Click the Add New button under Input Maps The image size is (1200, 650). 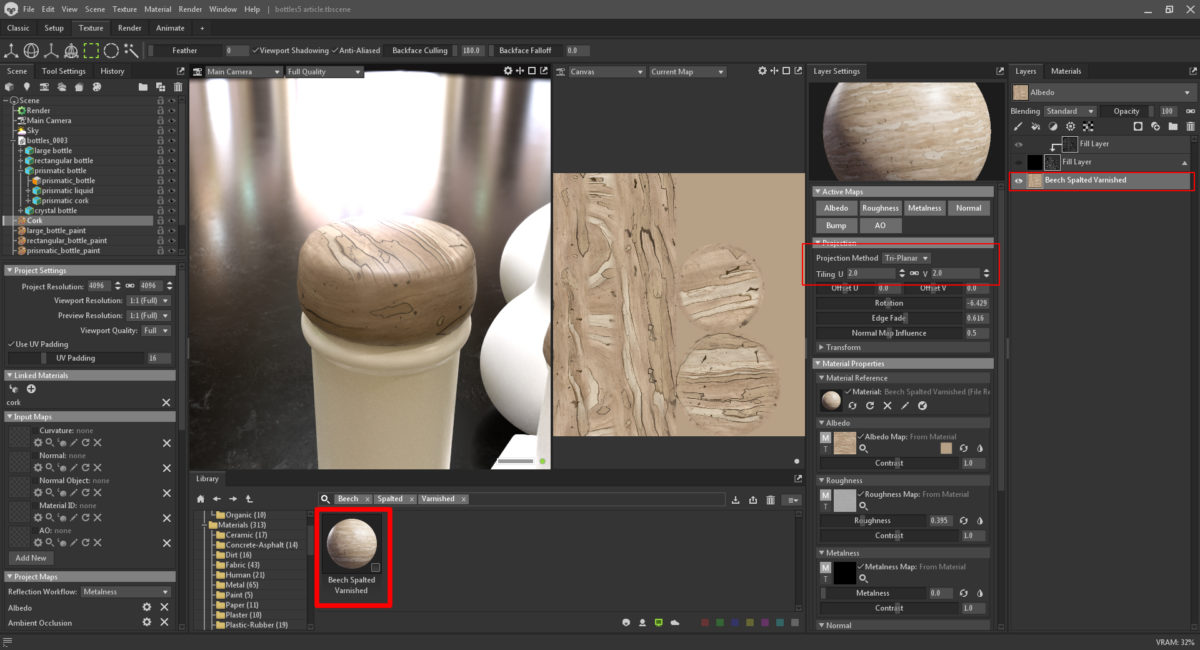(x=30, y=558)
